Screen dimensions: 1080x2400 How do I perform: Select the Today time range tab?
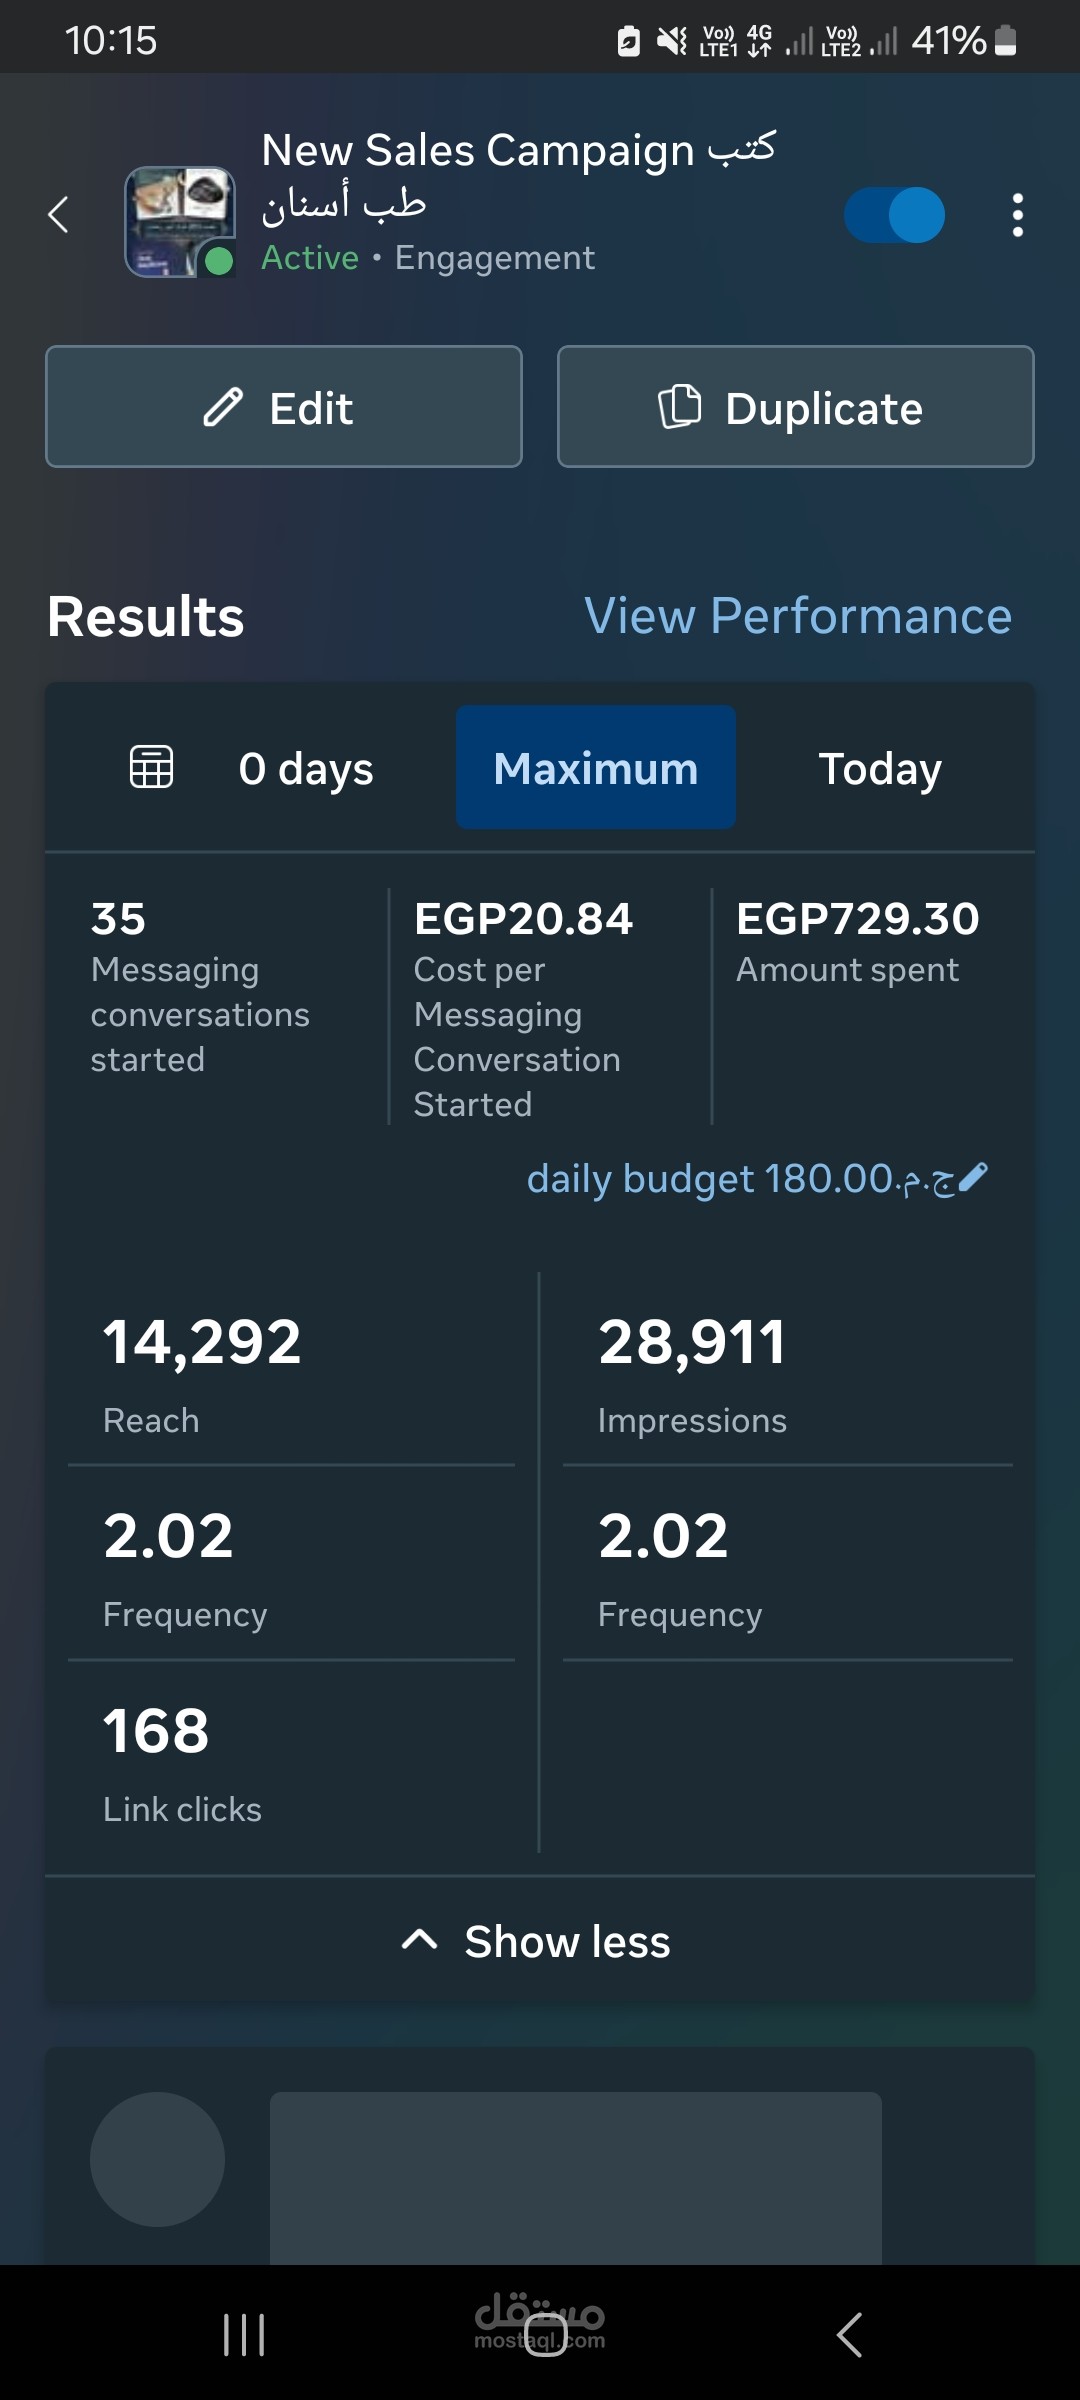point(880,768)
